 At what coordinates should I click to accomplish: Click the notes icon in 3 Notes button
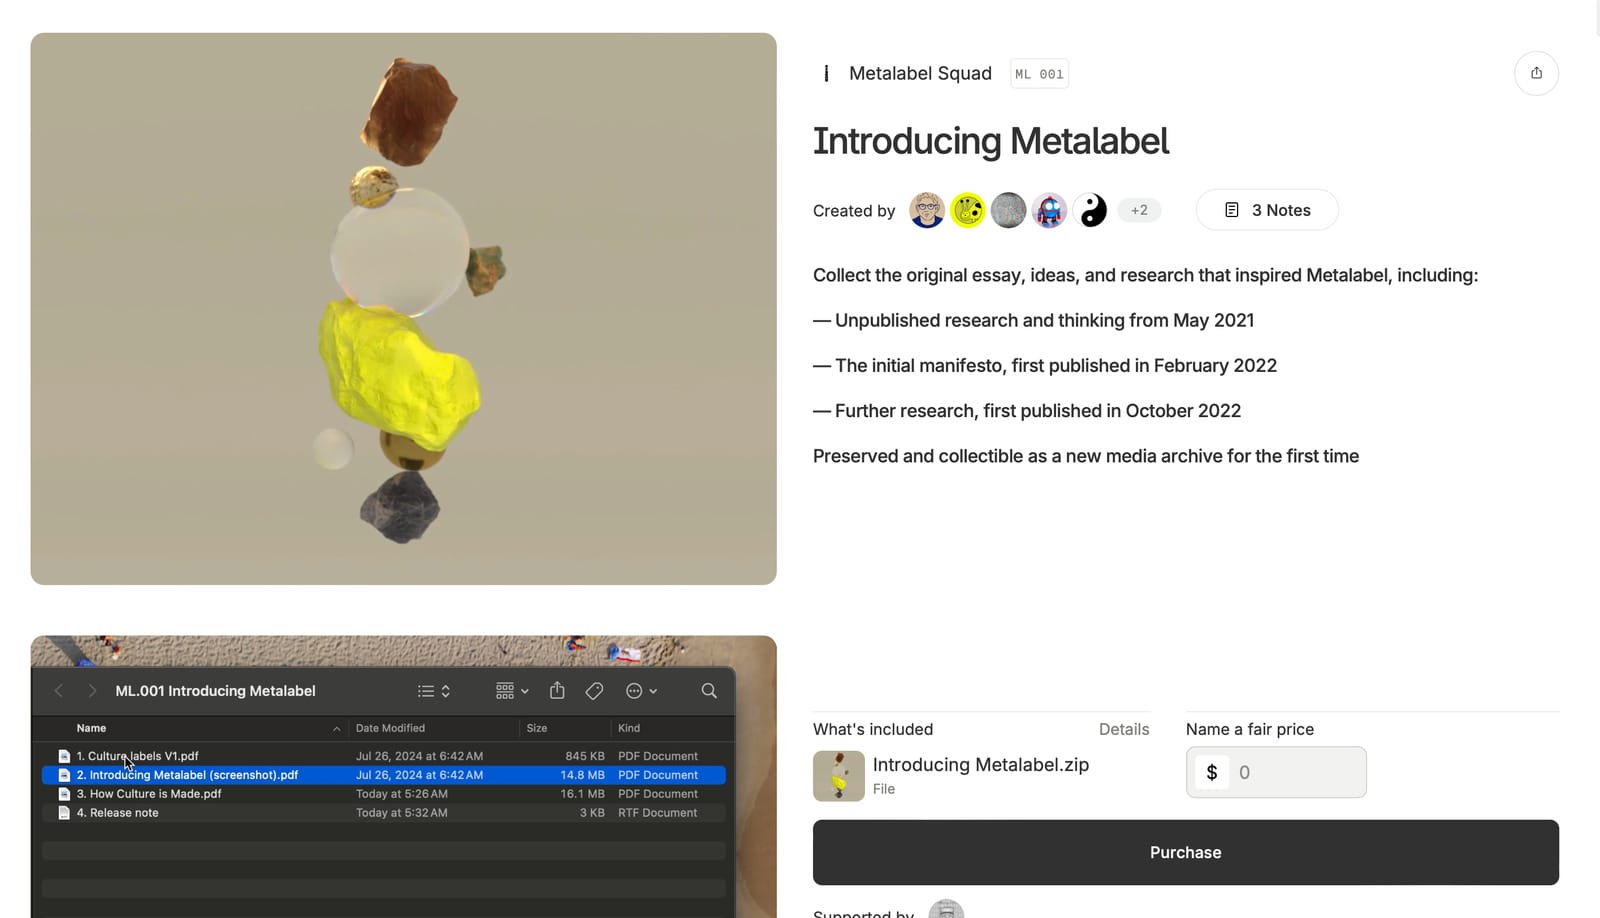tap(1232, 210)
